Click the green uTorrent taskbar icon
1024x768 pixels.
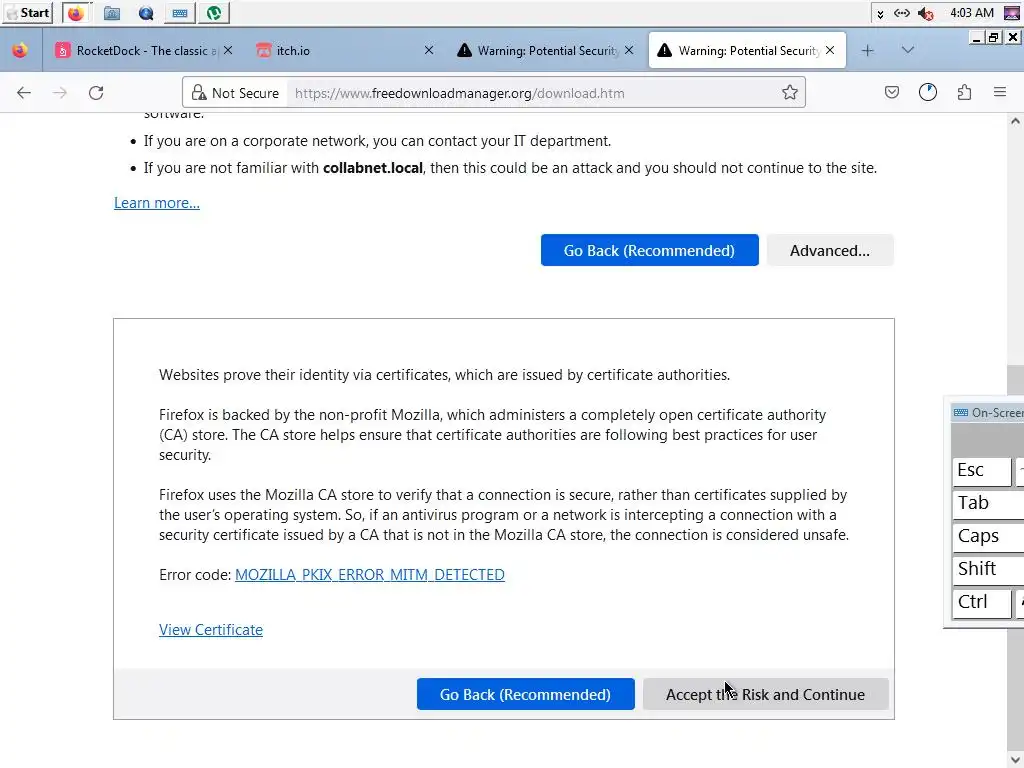tap(214, 13)
